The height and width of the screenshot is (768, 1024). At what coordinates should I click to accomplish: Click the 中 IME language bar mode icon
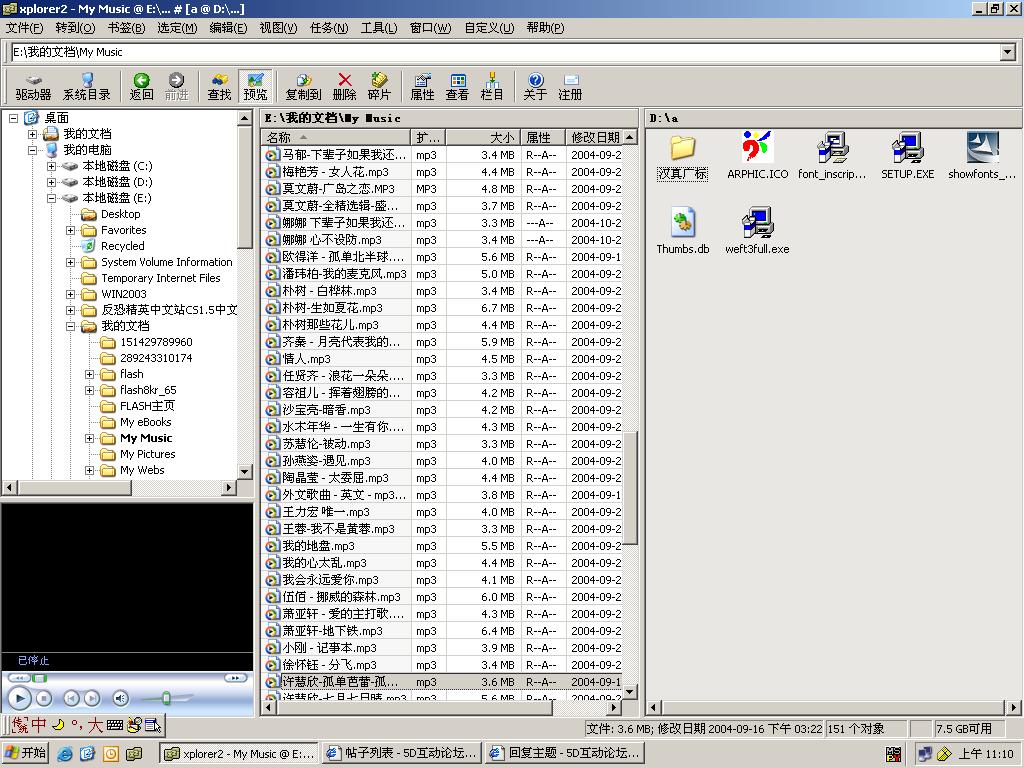39,725
